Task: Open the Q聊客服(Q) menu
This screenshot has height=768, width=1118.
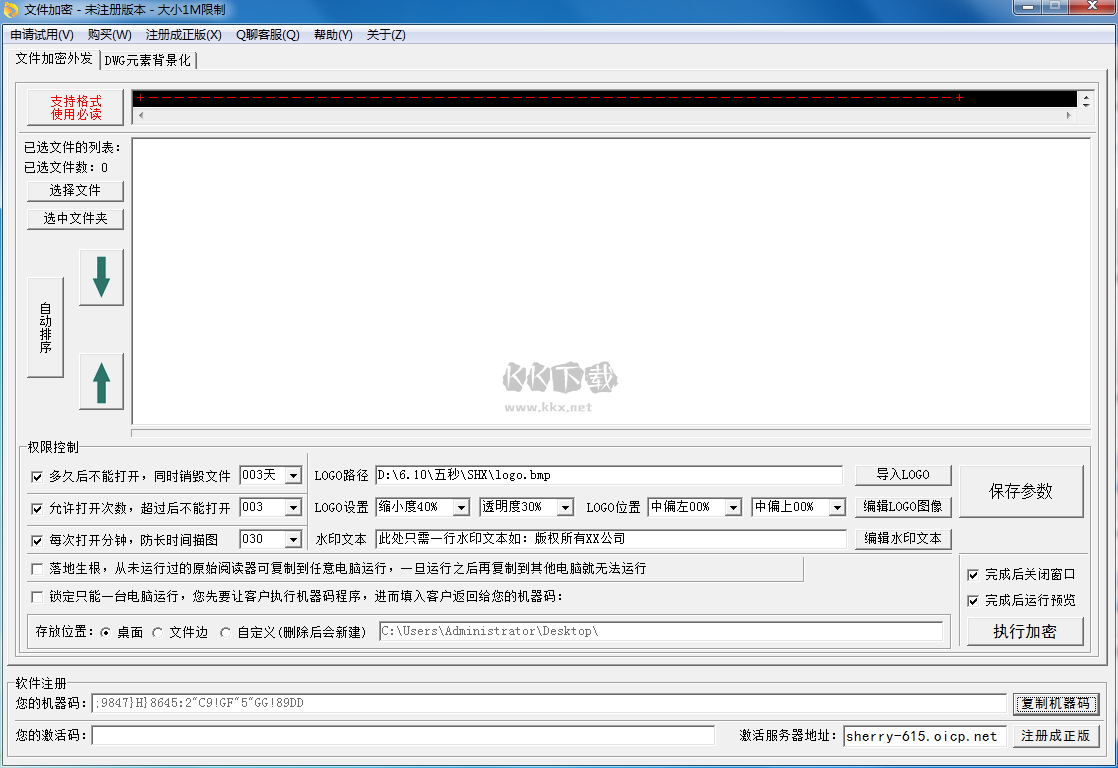Action: coord(267,34)
